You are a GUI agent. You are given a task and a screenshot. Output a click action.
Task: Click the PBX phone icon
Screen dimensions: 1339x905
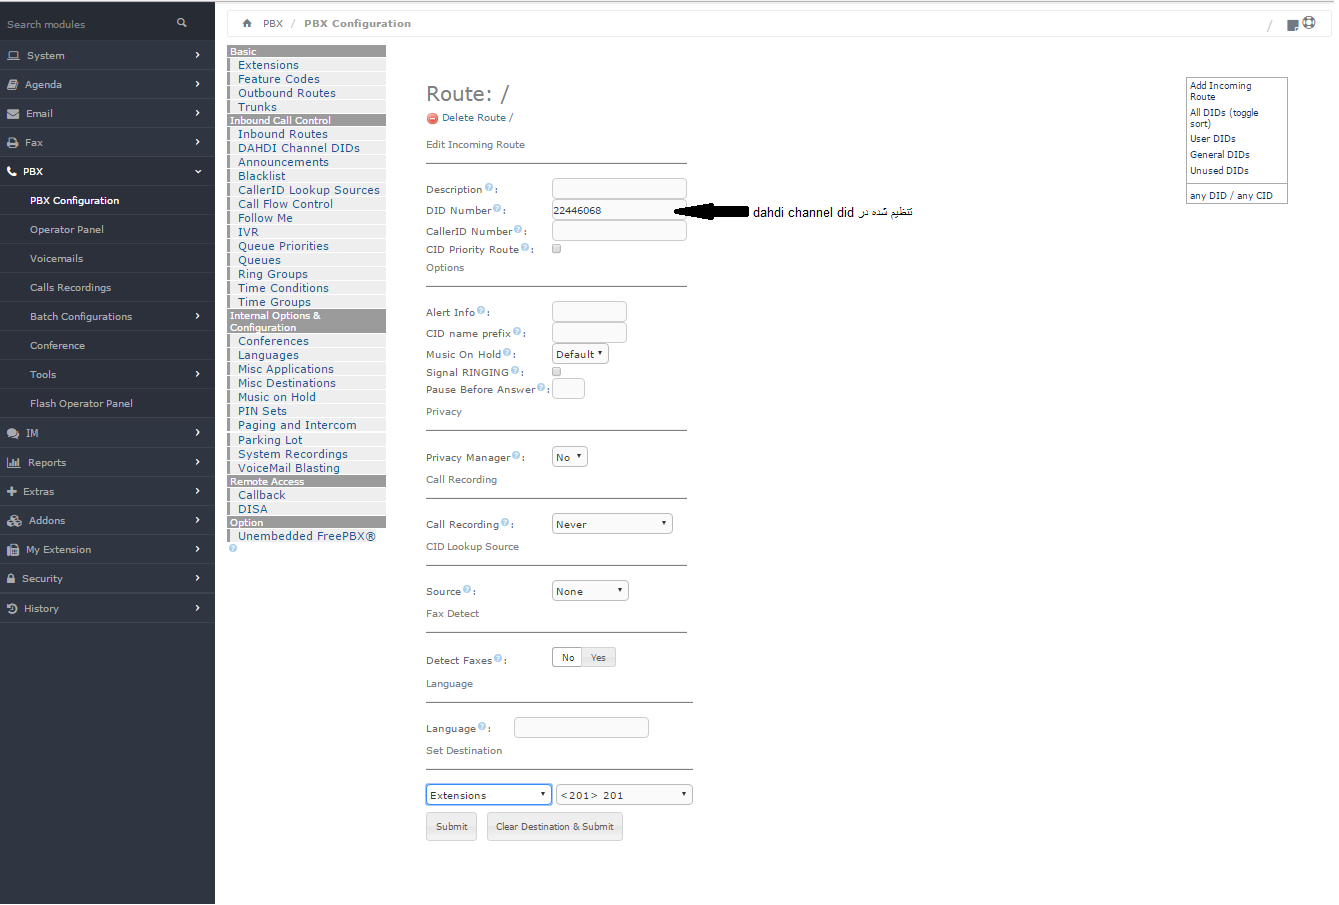12,171
